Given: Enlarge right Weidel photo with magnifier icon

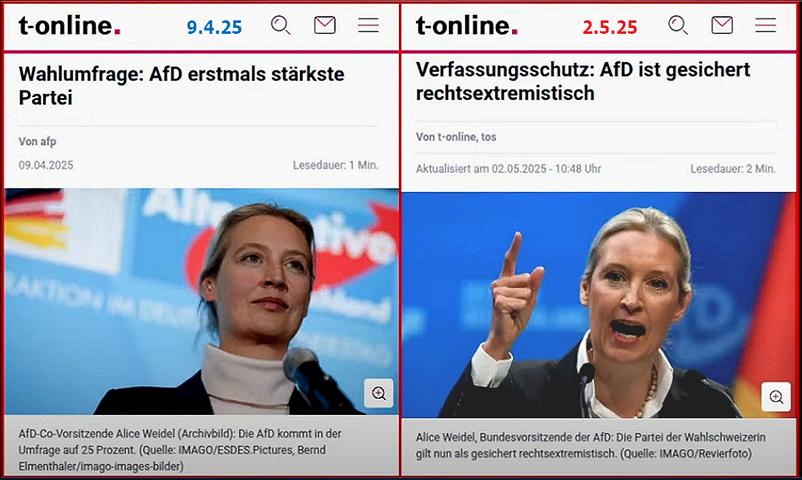Looking at the screenshot, I should pos(776,397).
